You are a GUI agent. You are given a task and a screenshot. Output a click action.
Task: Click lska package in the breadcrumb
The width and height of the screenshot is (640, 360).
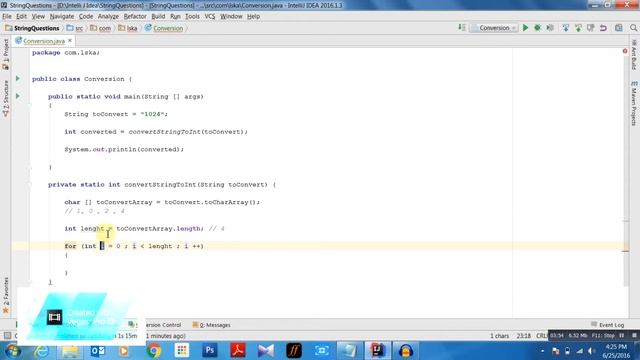[128, 28]
